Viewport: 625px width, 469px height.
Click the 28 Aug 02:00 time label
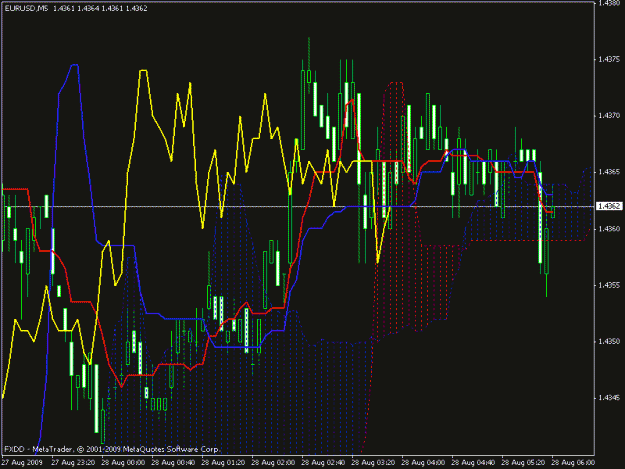tap(273, 463)
